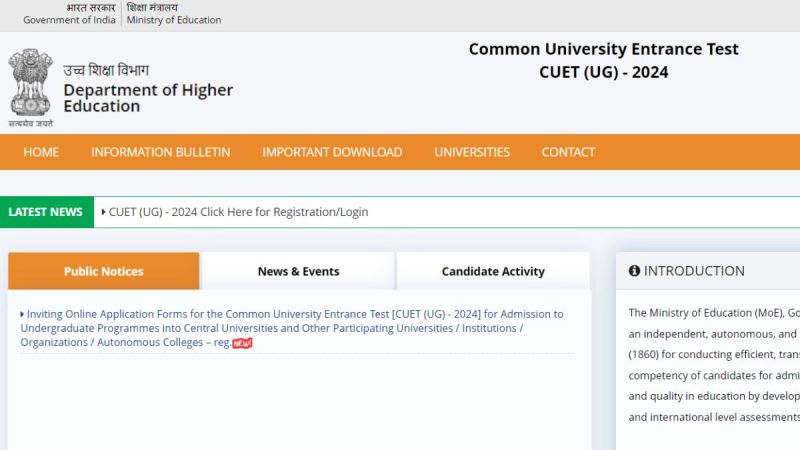The height and width of the screenshot is (450, 800).
Task: Click the info icon beside INTRODUCTION
Action: coord(634,271)
